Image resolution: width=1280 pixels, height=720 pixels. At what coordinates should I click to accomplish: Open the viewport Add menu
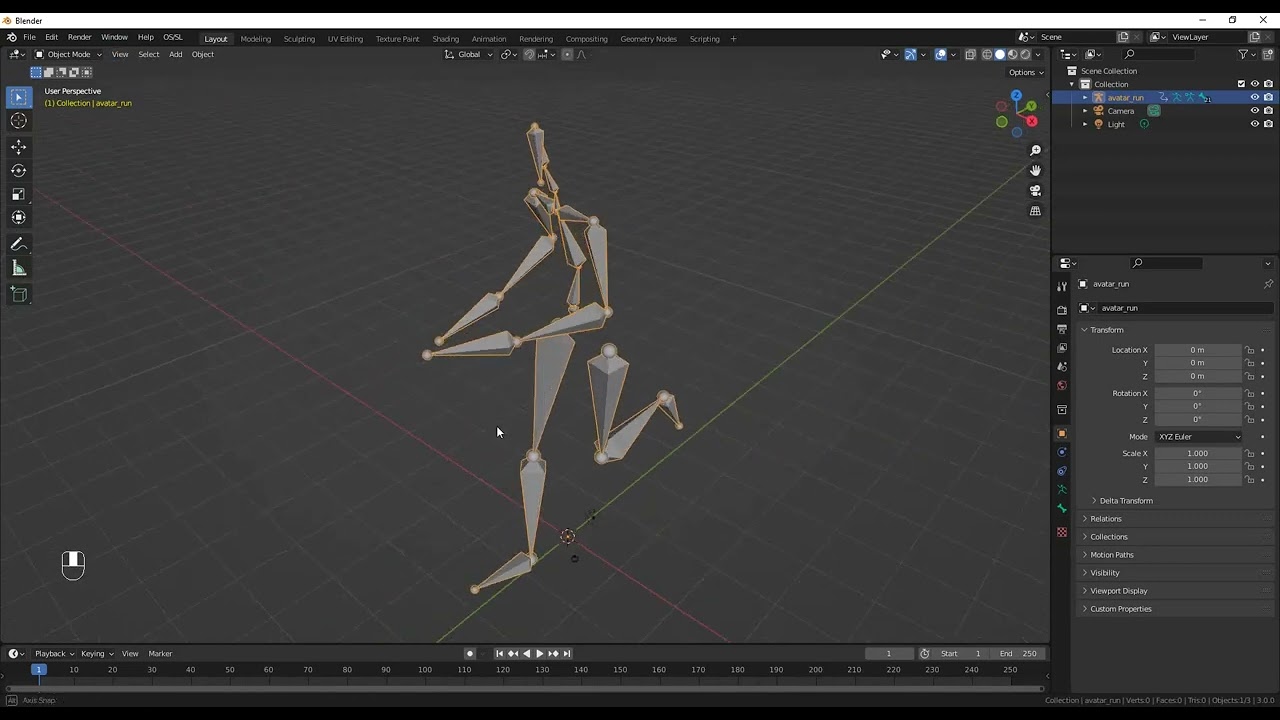pos(176,55)
